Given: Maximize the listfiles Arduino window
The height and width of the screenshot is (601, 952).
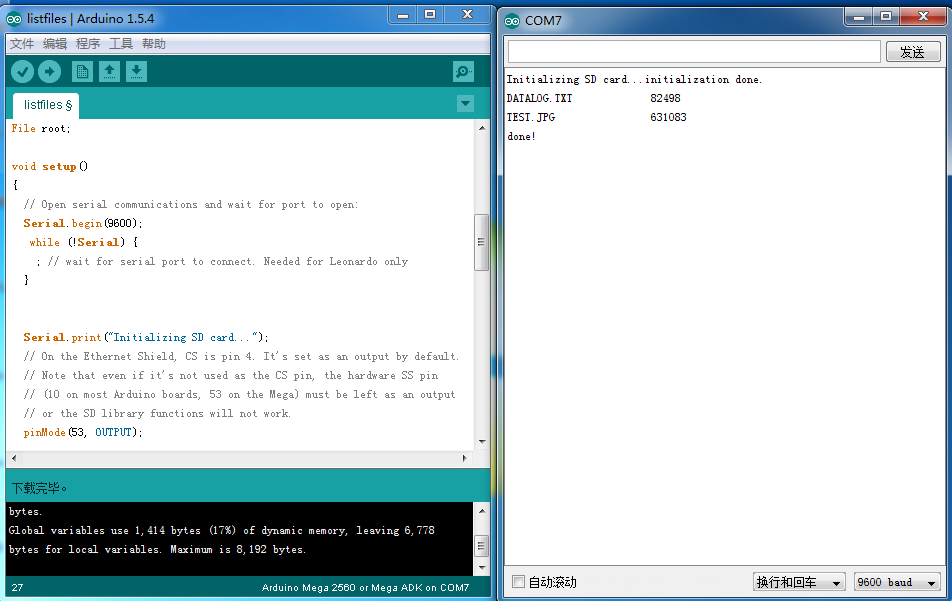Looking at the screenshot, I should (430, 15).
